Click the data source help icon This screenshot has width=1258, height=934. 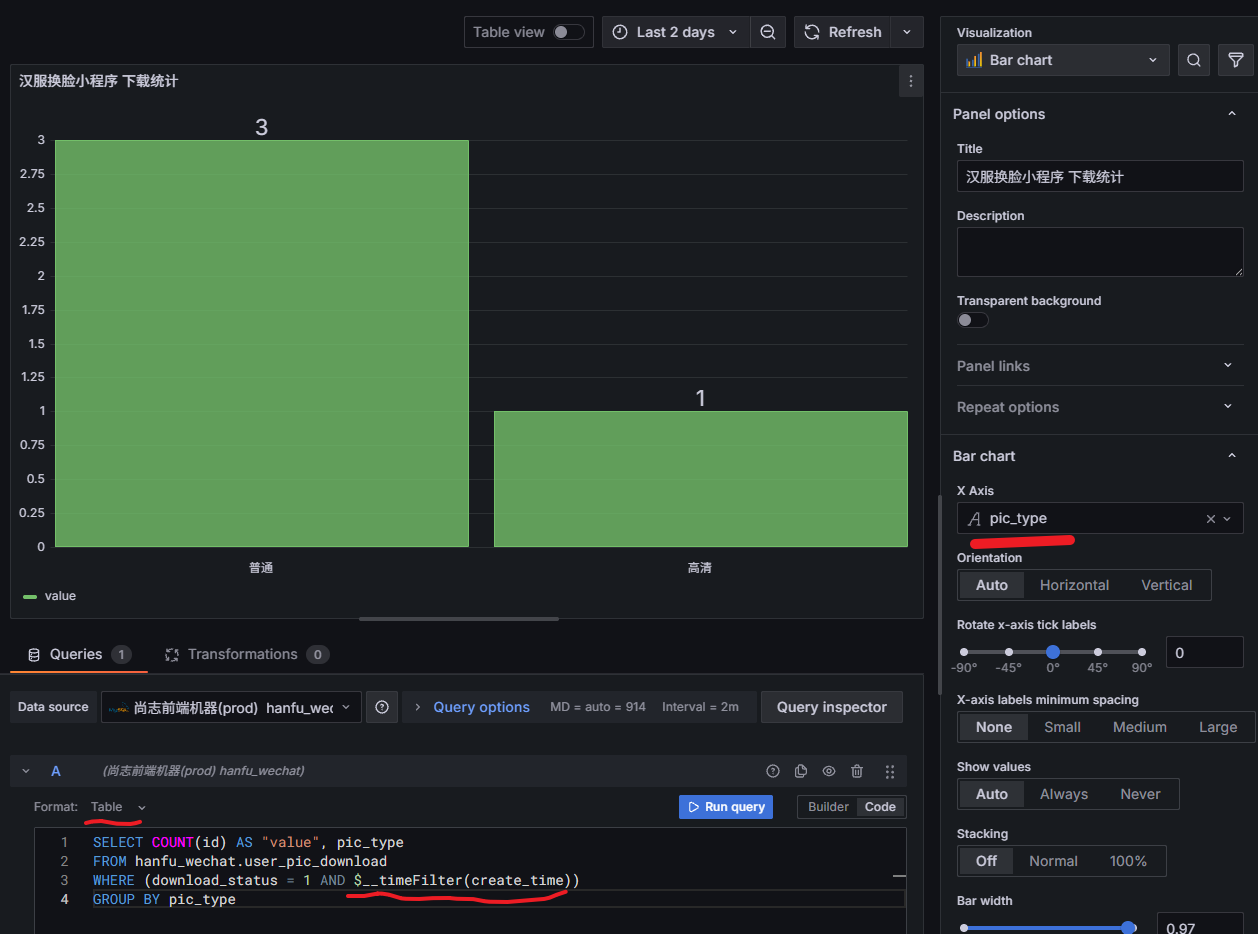(382, 707)
